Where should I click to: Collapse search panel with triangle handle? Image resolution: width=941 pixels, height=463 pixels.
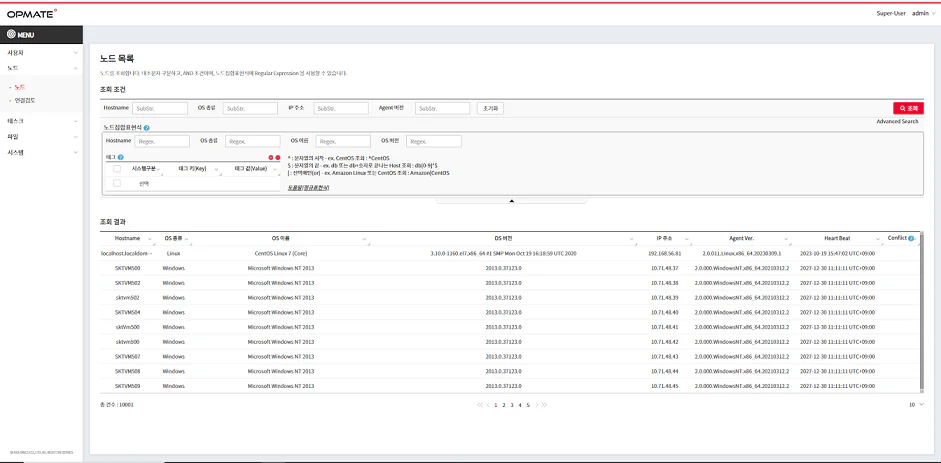click(x=511, y=201)
